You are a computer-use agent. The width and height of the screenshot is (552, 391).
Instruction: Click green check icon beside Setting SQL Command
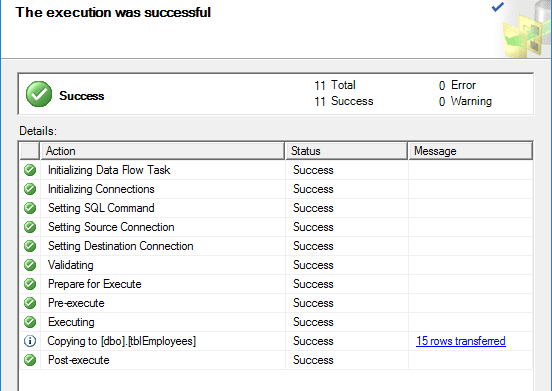click(x=30, y=208)
